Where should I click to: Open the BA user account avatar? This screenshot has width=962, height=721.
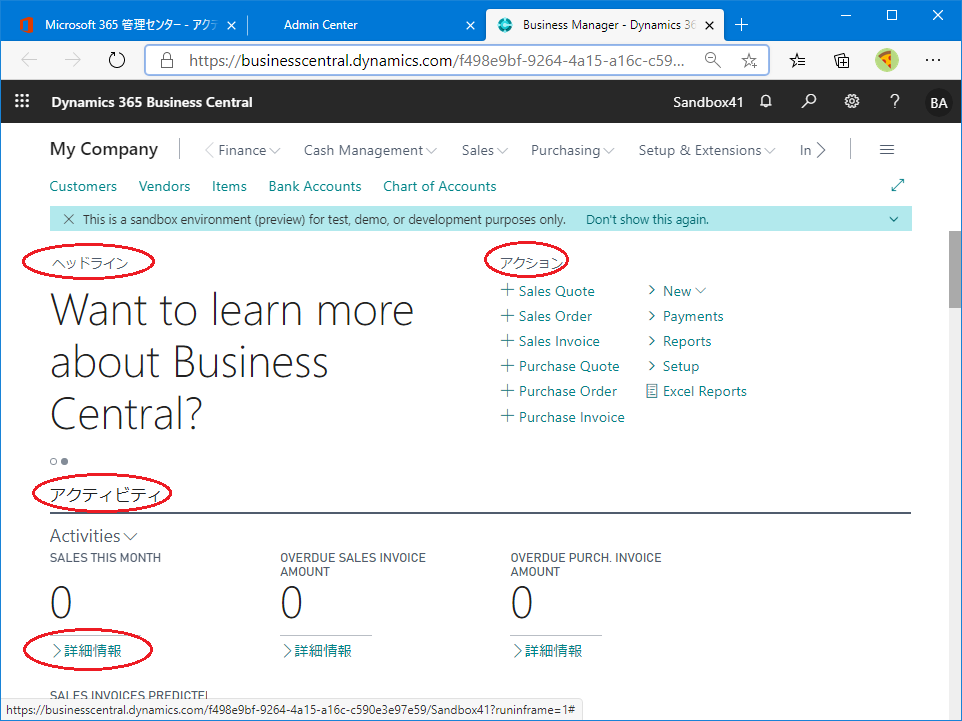click(938, 102)
